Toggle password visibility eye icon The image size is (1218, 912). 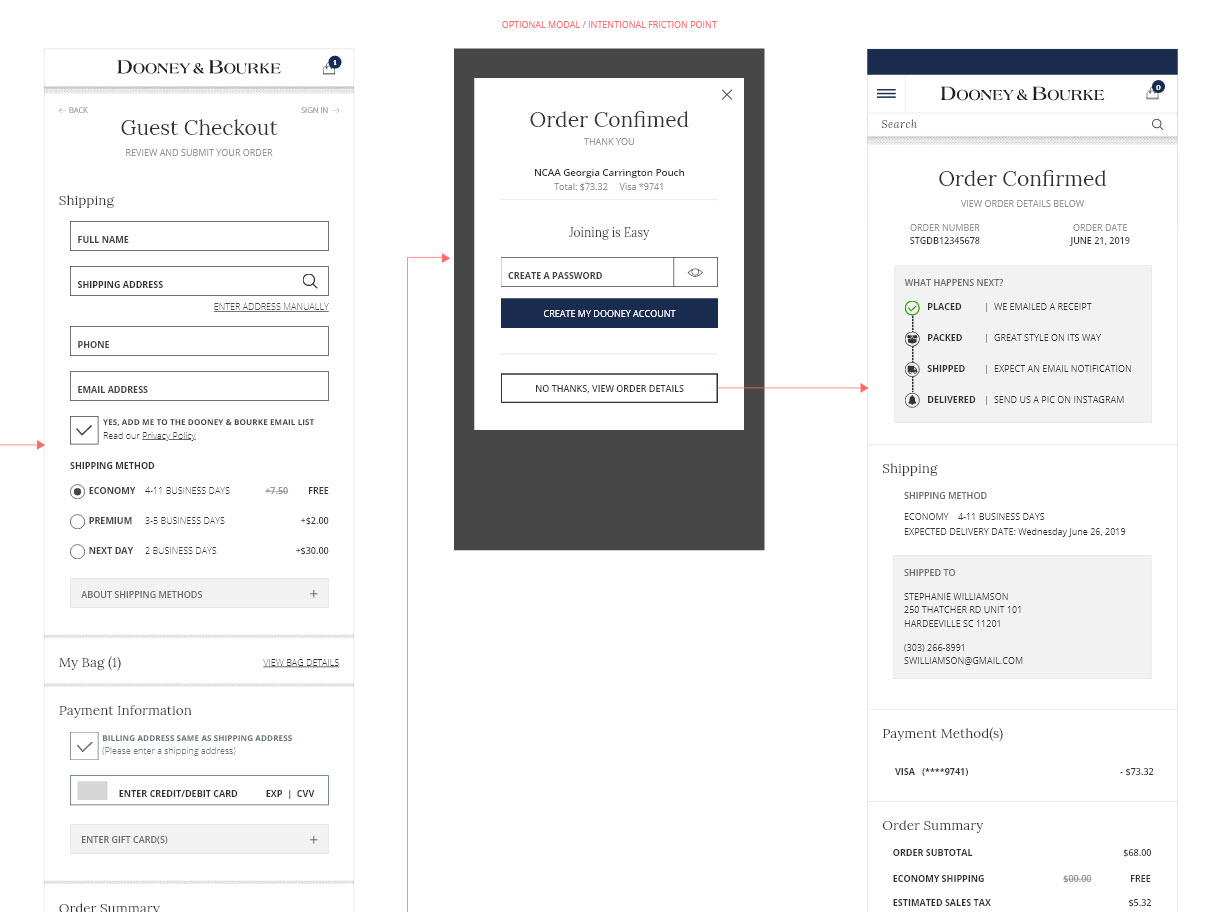[x=695, y=272]
